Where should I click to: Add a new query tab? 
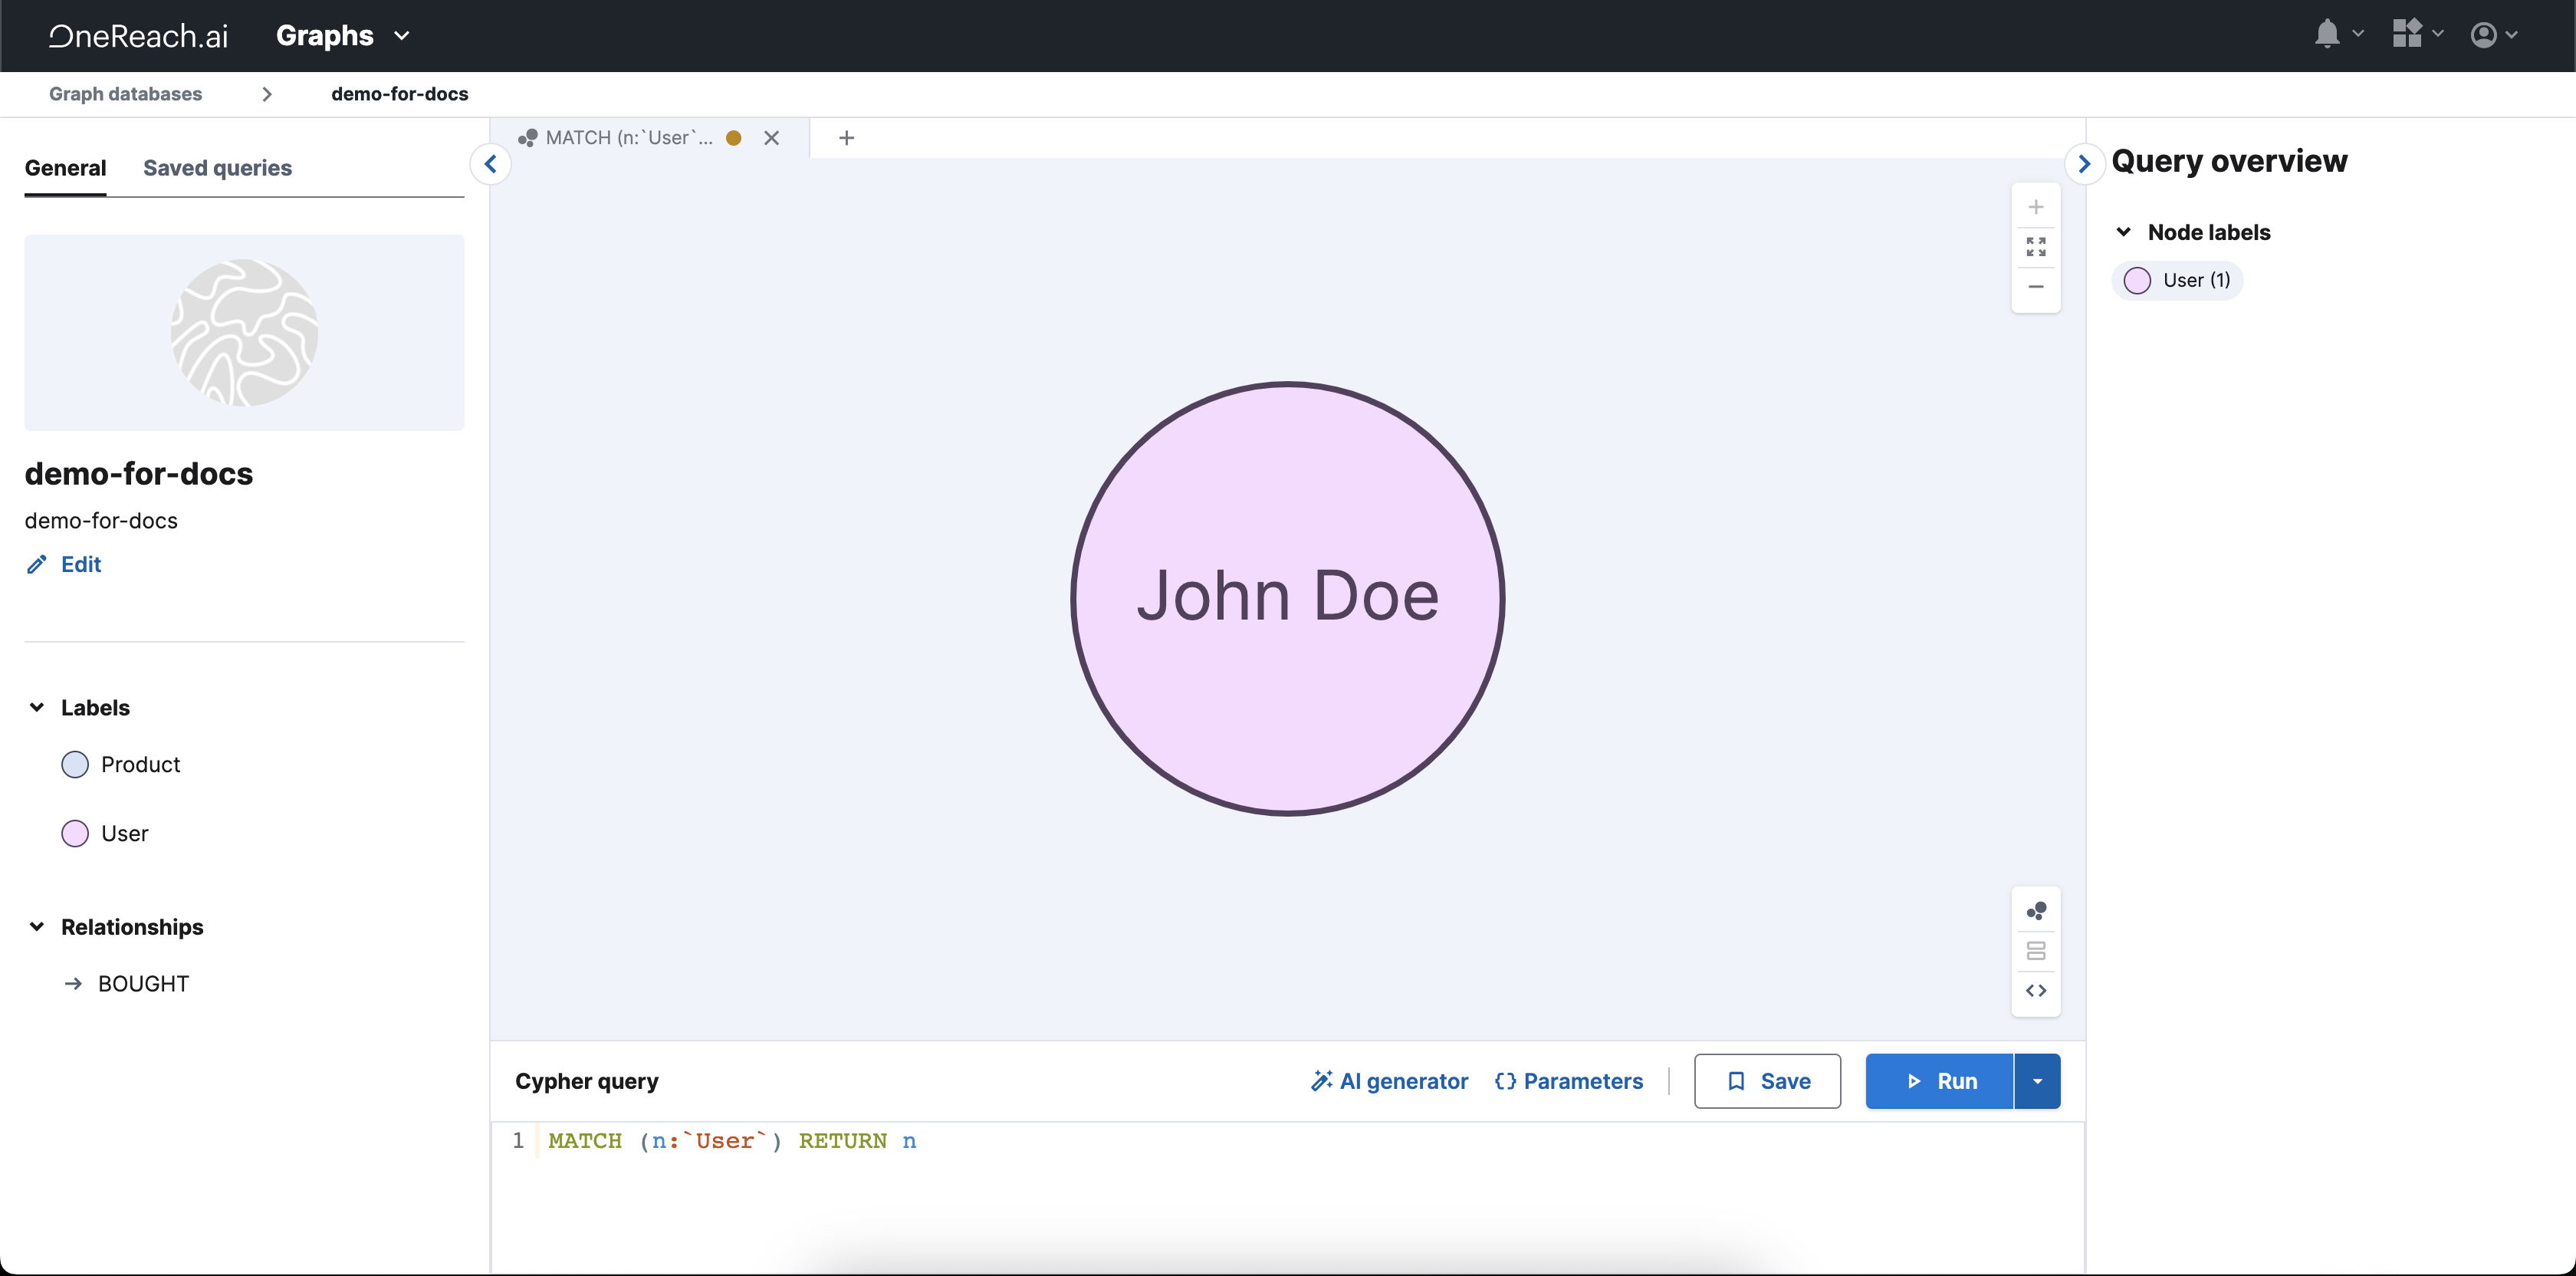point(846,138)
